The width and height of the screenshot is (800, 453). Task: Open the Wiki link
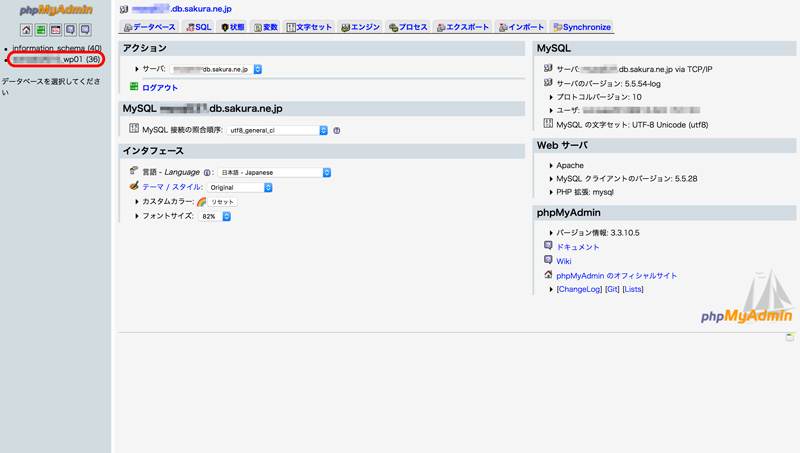pos(564,261)
